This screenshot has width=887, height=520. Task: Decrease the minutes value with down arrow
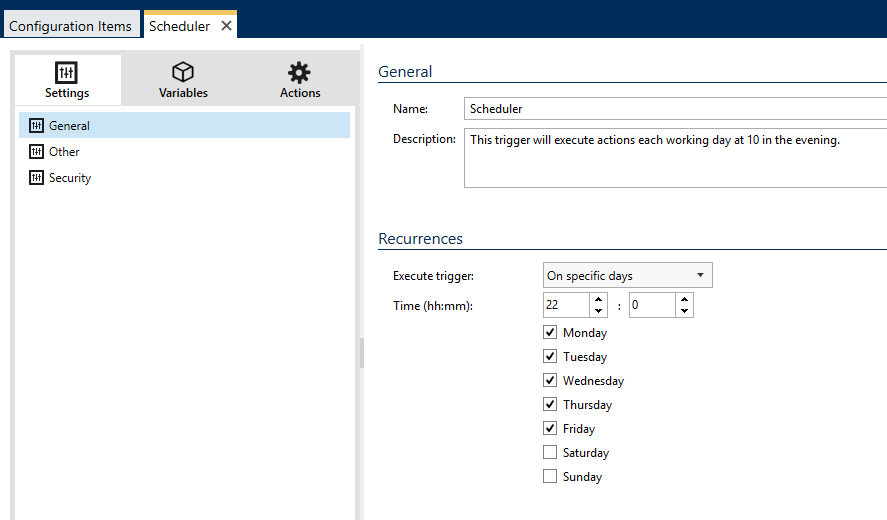(x=684, y=311)
